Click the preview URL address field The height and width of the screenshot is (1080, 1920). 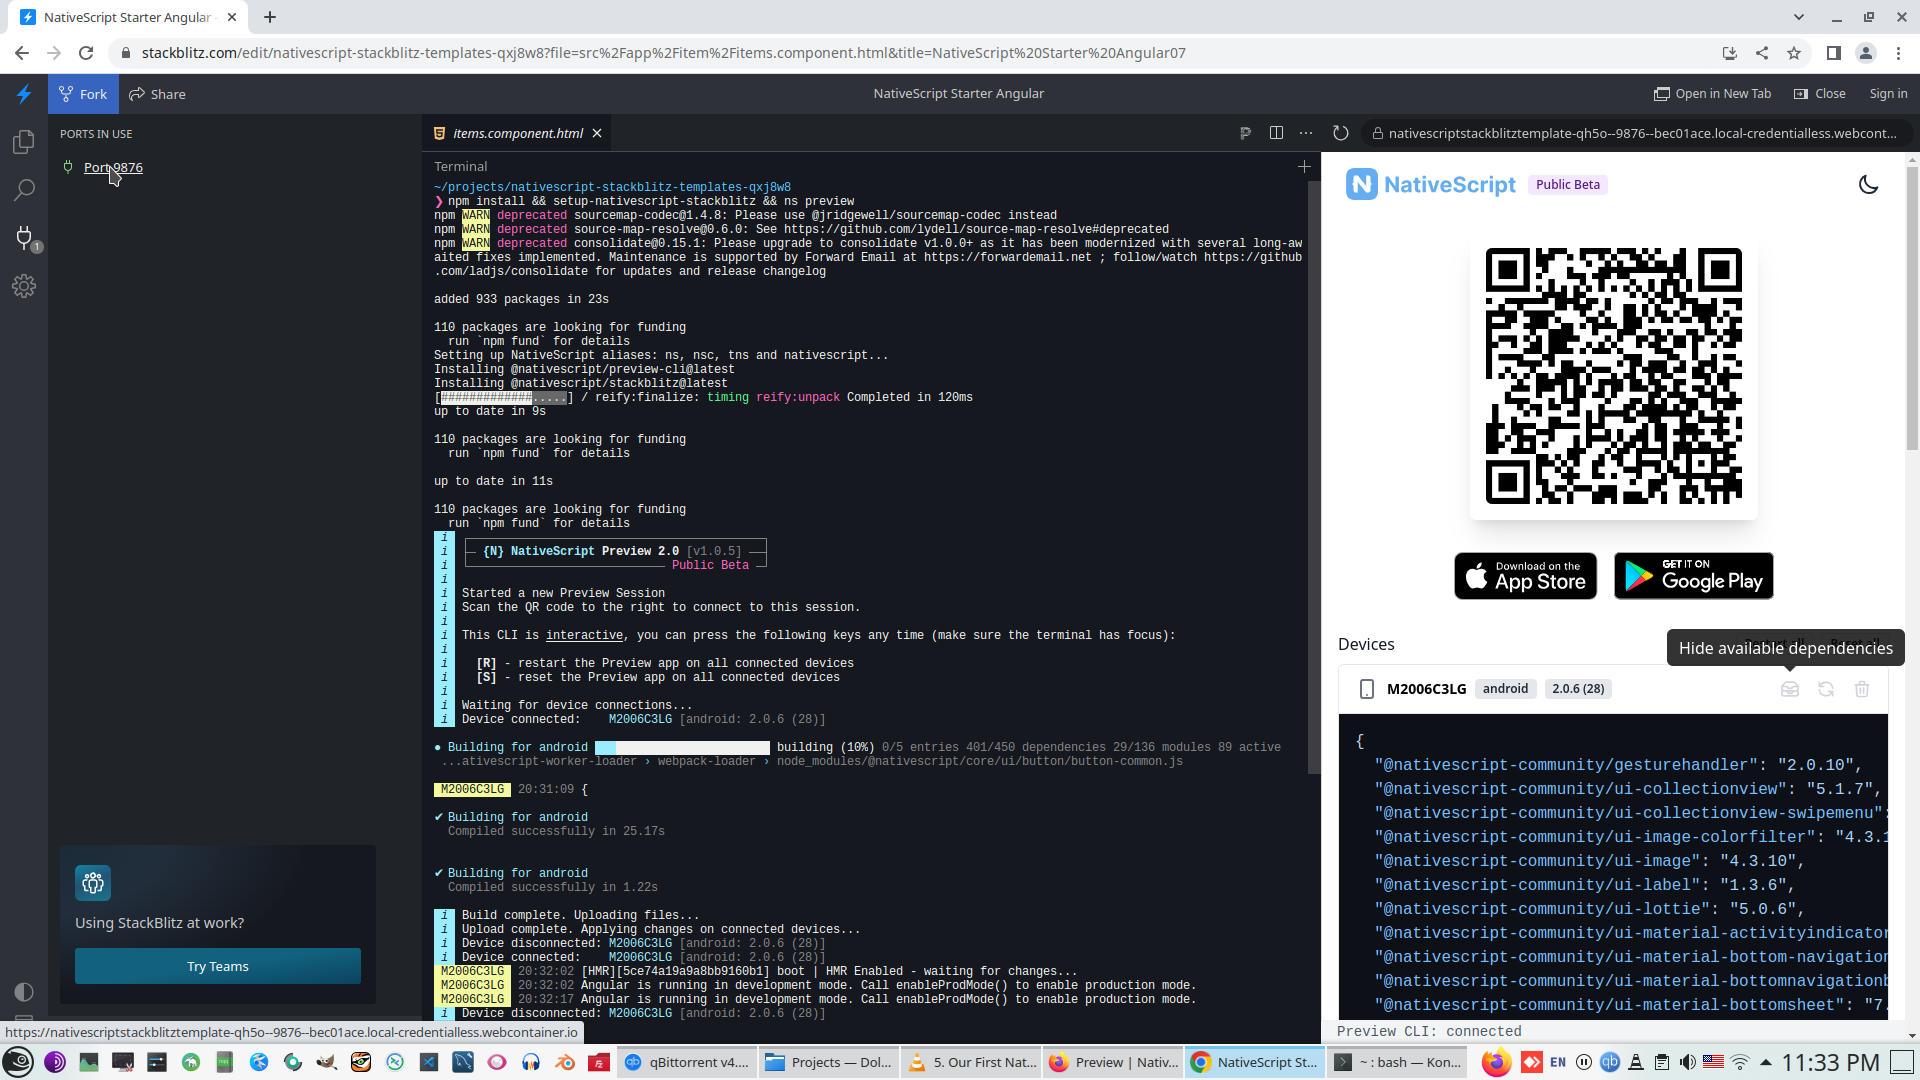[1640, 133]
